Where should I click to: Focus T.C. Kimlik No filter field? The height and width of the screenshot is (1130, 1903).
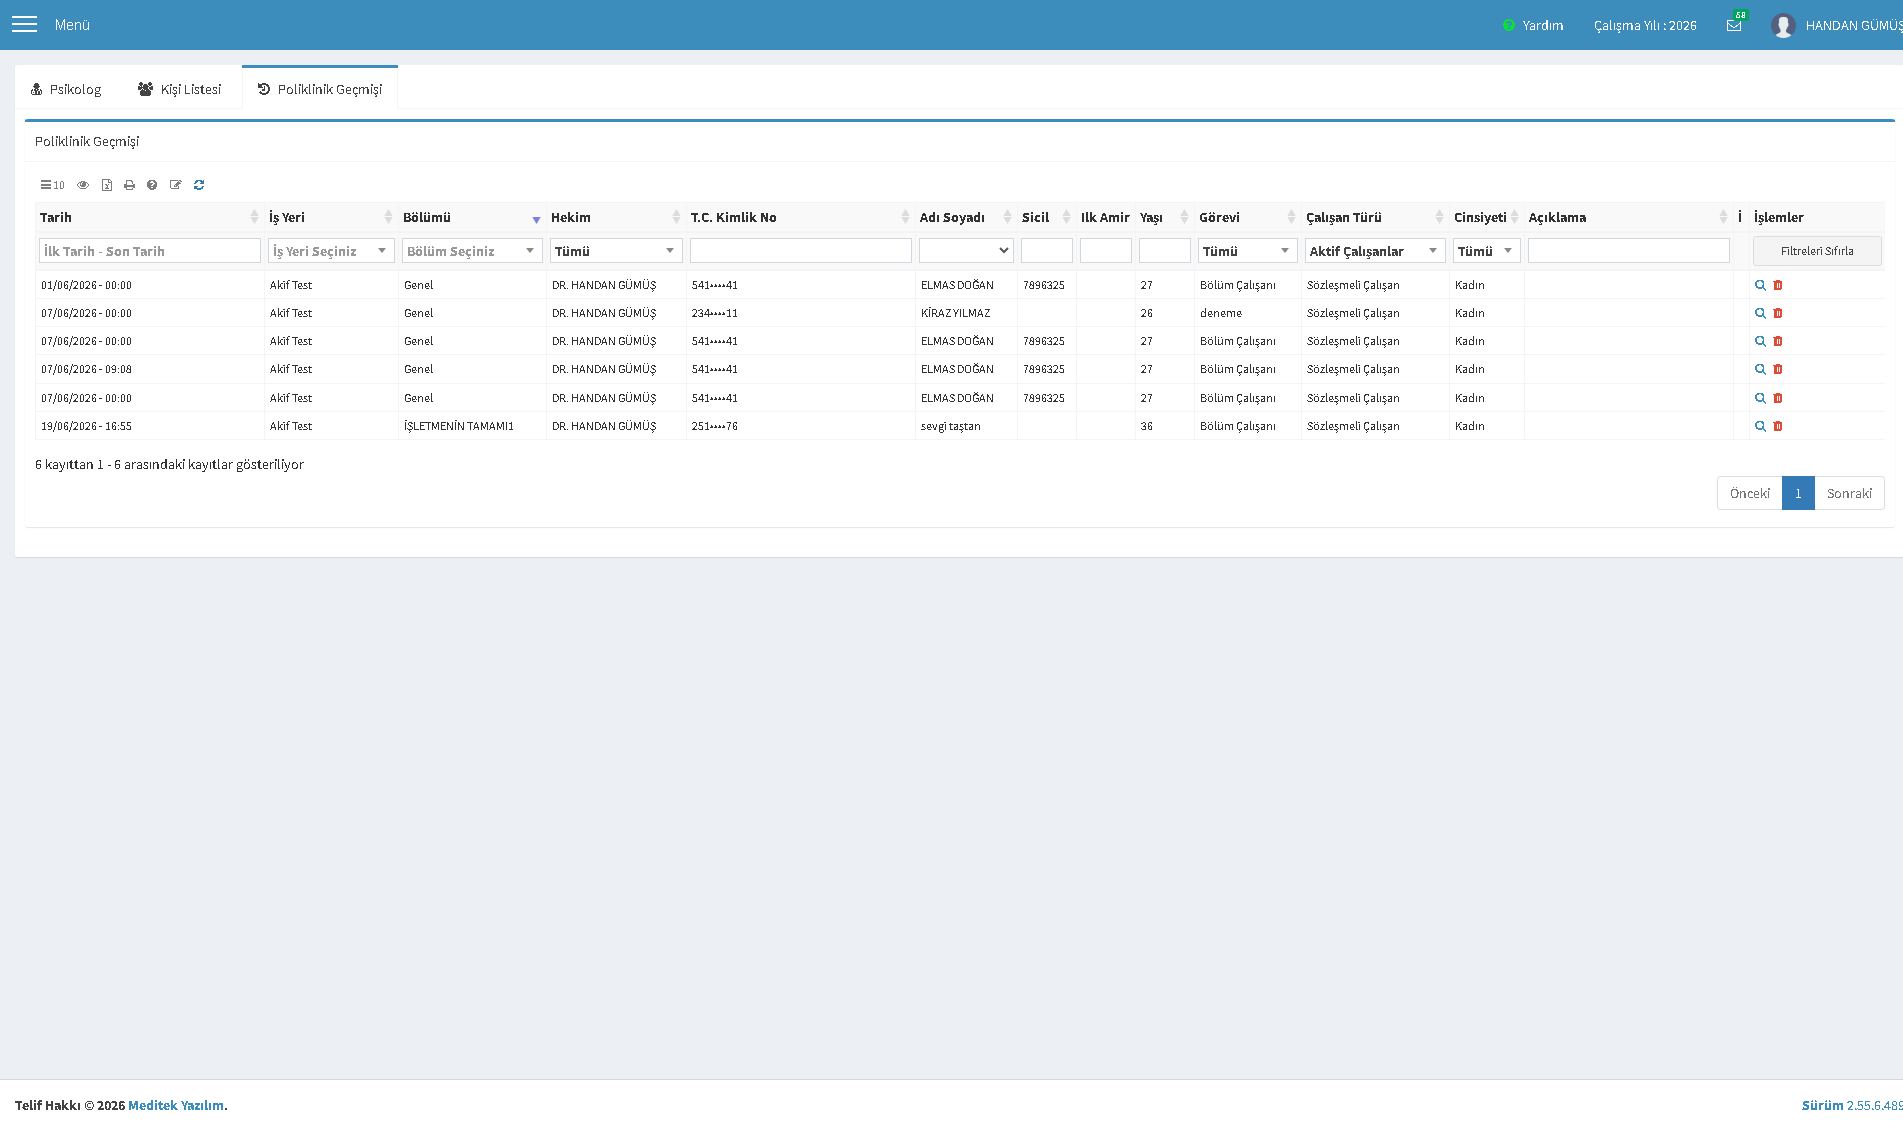click(801, 251)
